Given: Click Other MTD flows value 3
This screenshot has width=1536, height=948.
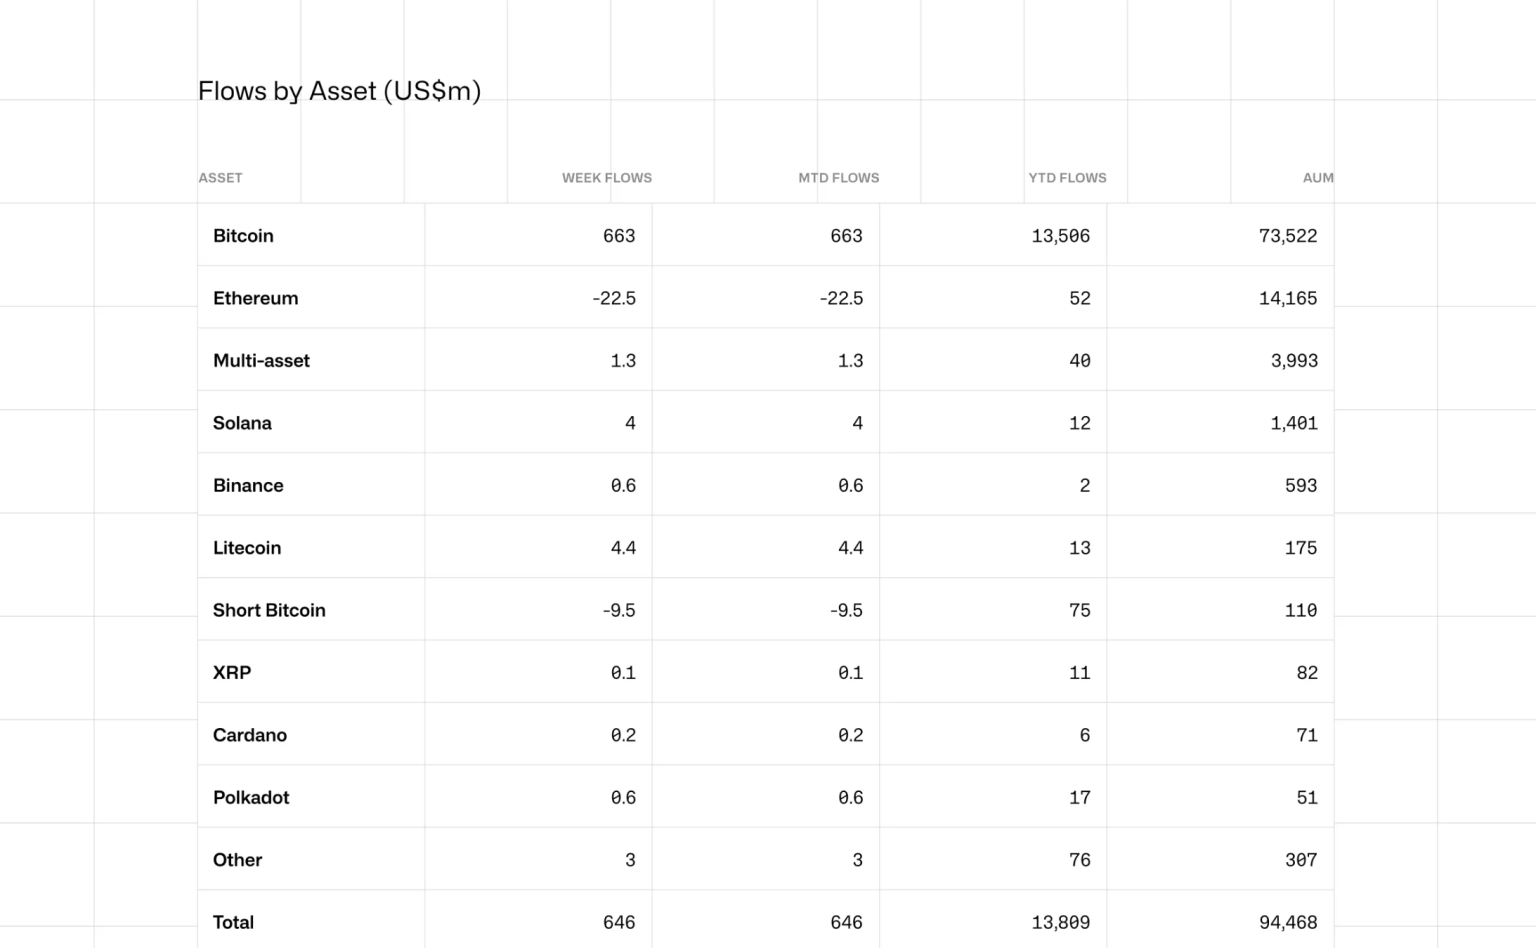Looking at the screenshot, I should 857,860.
